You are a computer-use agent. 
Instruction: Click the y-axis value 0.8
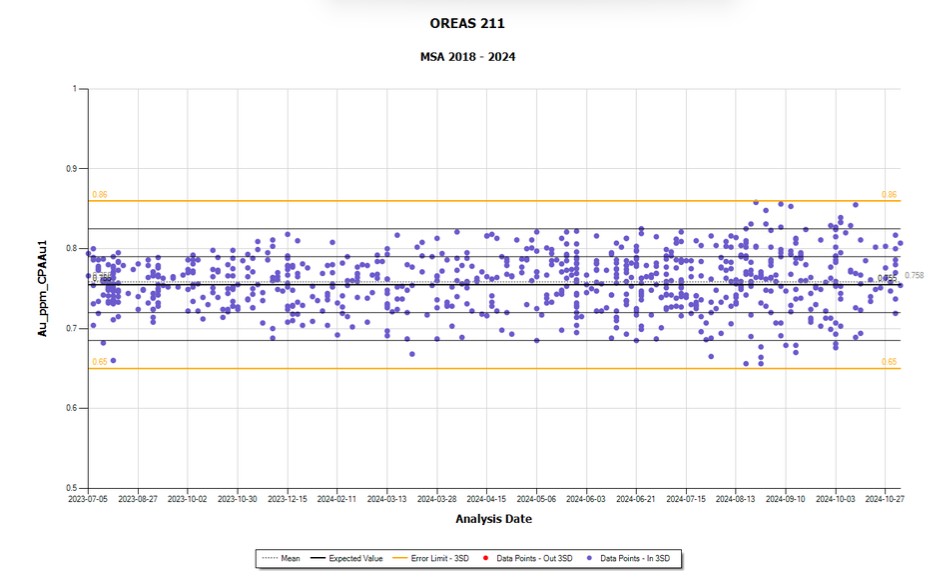coord(72,248)
